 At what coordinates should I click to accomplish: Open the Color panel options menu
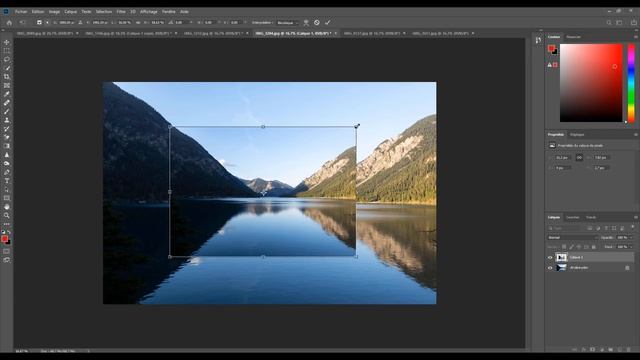coord(636,37)
